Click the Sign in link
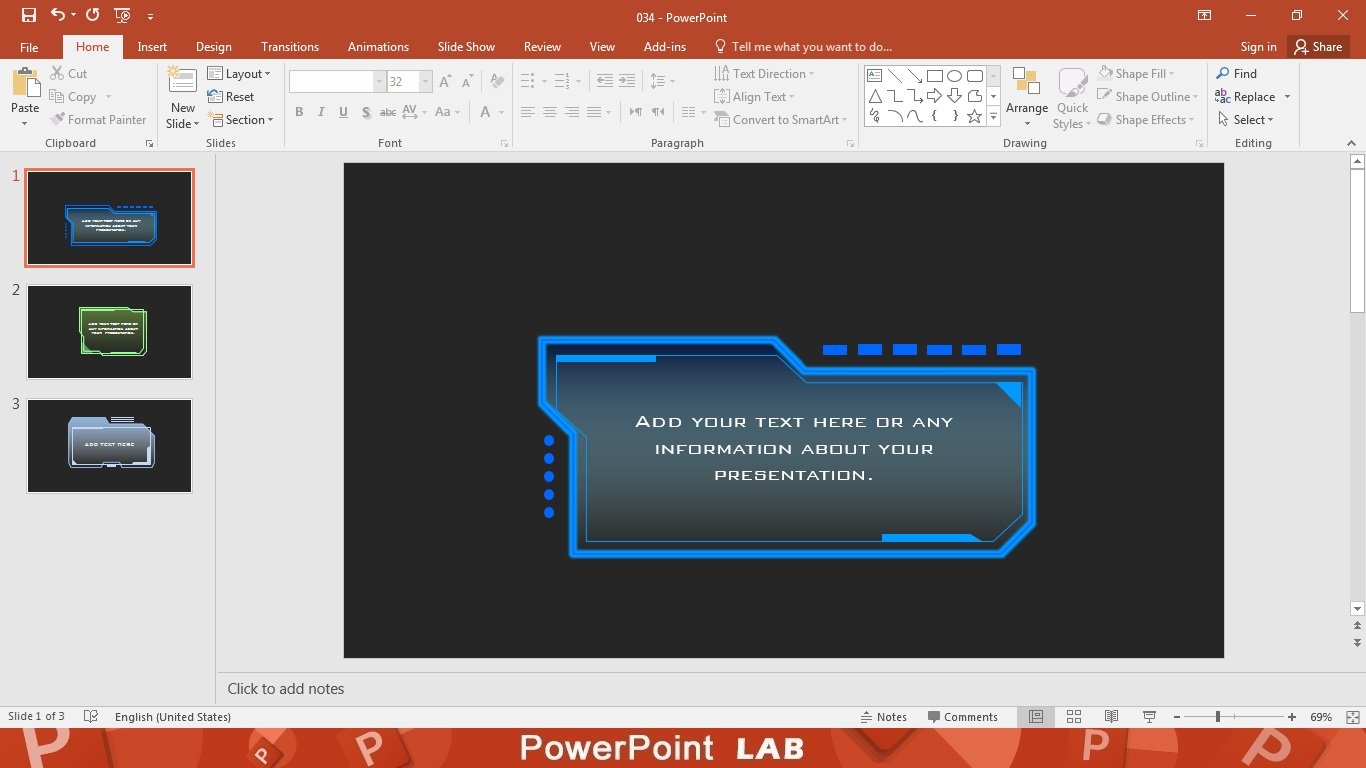1366x768 pixels. 1258,46
